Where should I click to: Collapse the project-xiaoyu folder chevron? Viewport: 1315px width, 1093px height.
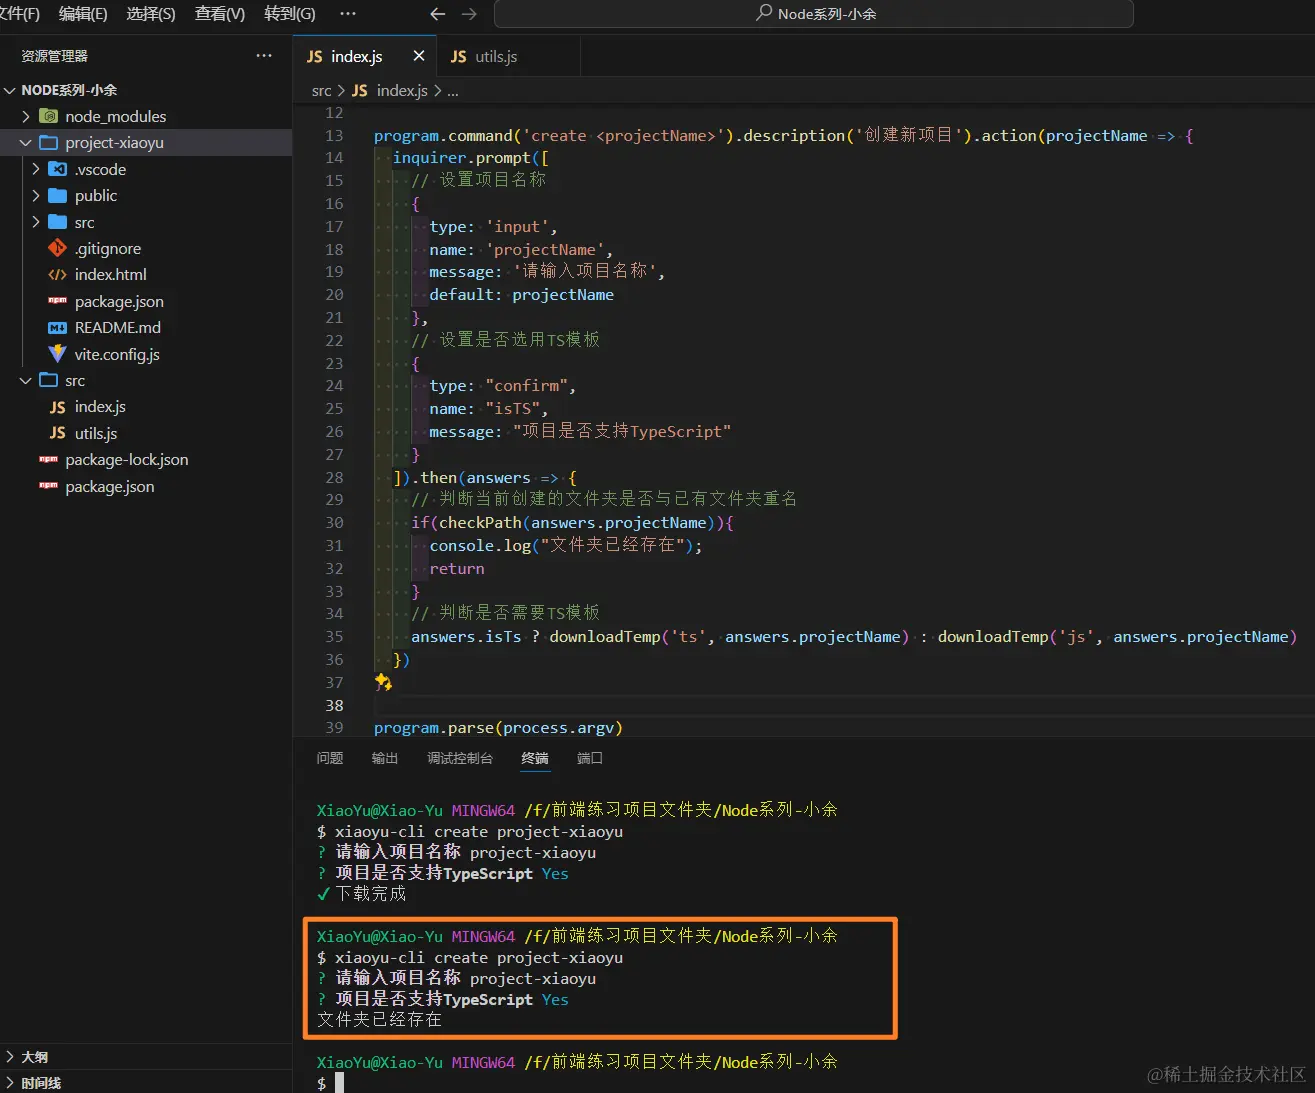coord(26,143)
